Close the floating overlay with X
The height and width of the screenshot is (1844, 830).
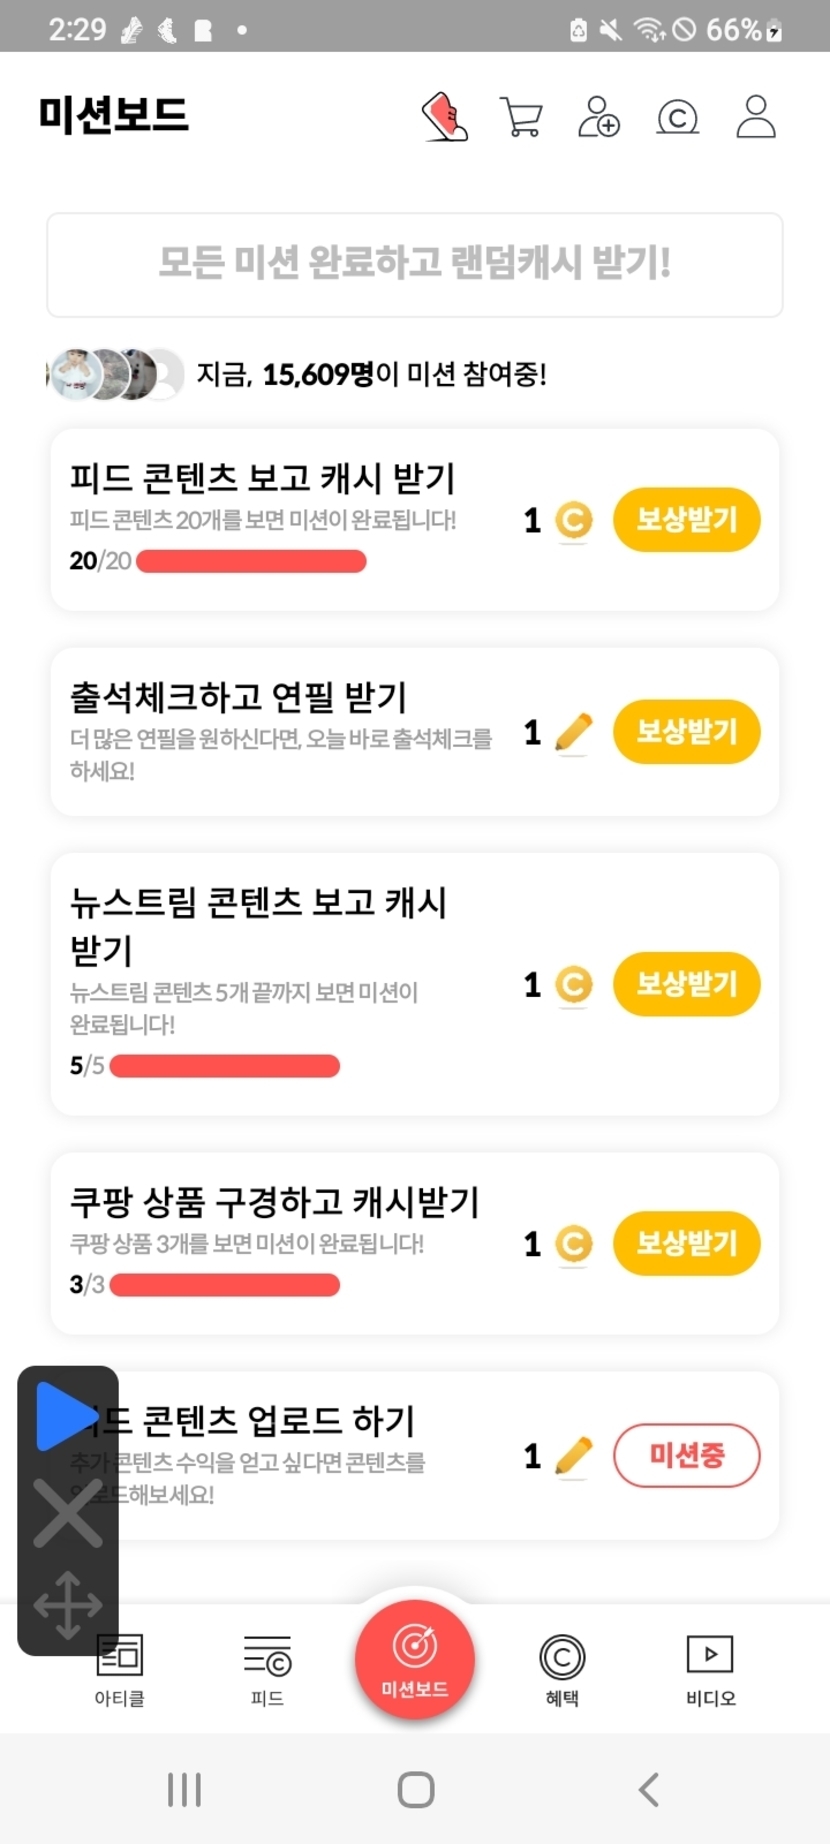(x=68, y=1513)
